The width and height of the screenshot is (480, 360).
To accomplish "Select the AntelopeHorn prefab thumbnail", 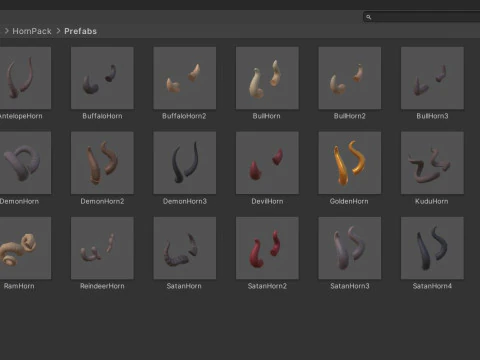I will (25, 78).
